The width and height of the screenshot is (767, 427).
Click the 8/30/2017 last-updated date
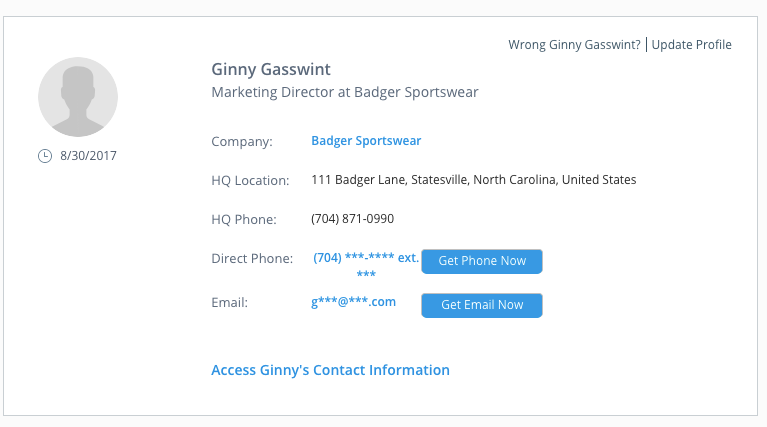tap(88, 156)
